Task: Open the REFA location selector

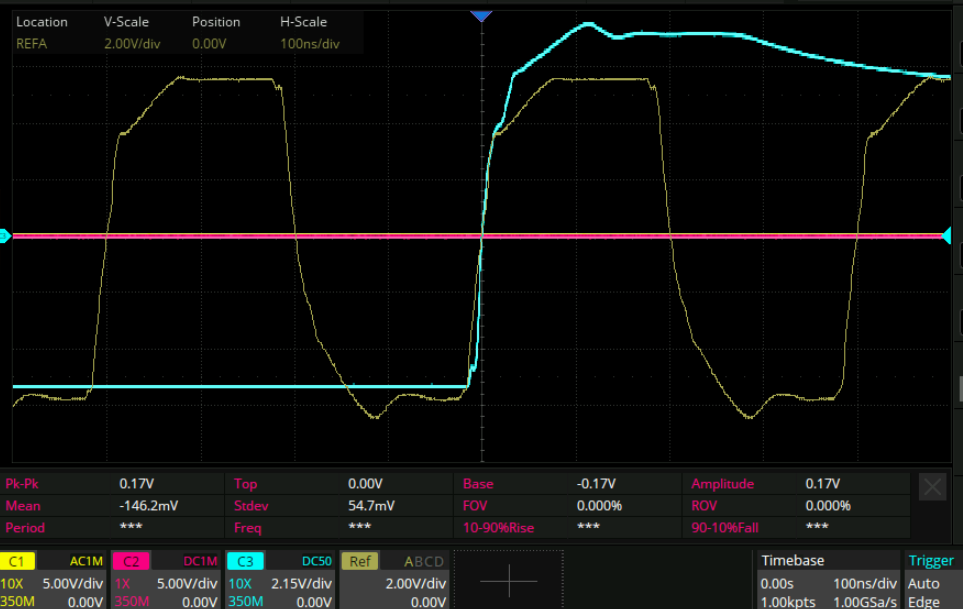Action: [32, 43]
